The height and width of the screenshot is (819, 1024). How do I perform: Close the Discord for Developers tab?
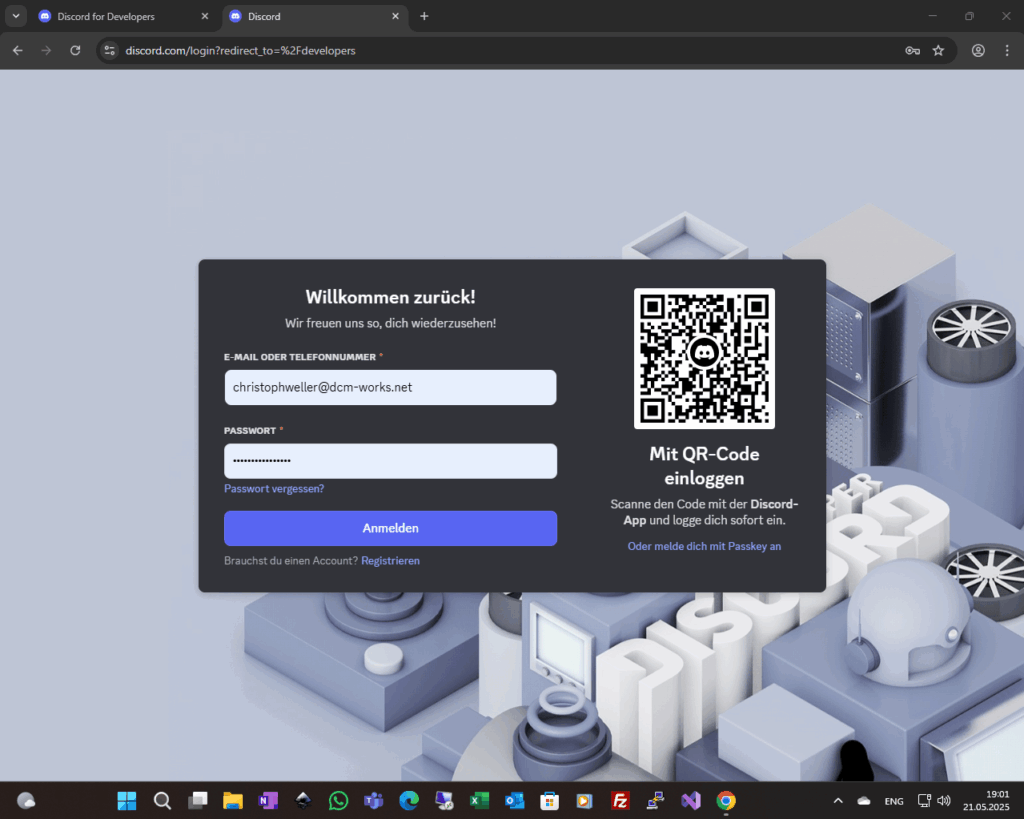pos(205,16)
